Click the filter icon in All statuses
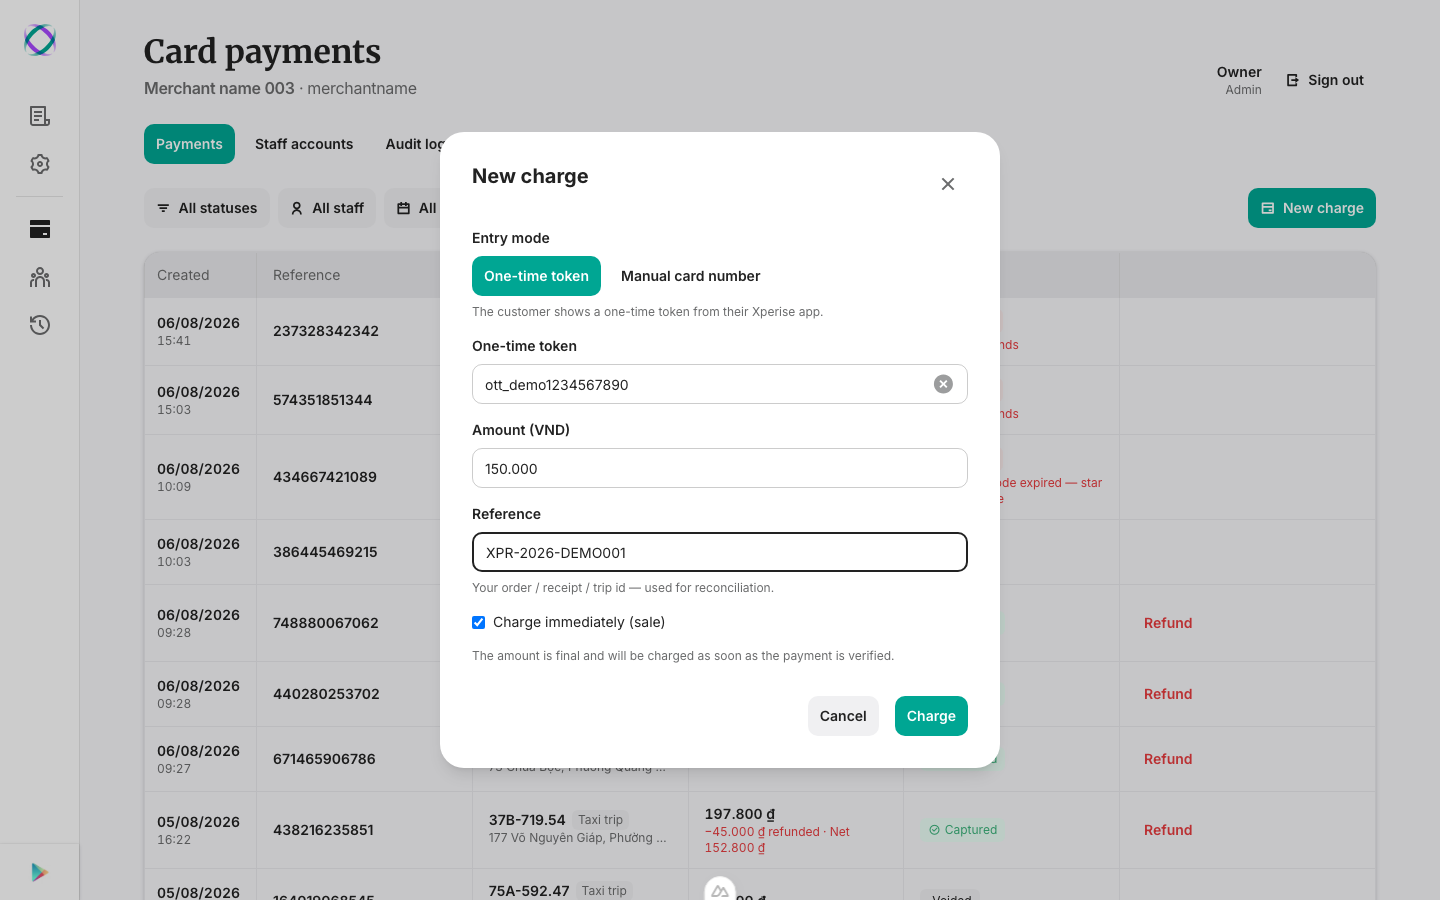 pyautogui.click(x=163, y=208)
